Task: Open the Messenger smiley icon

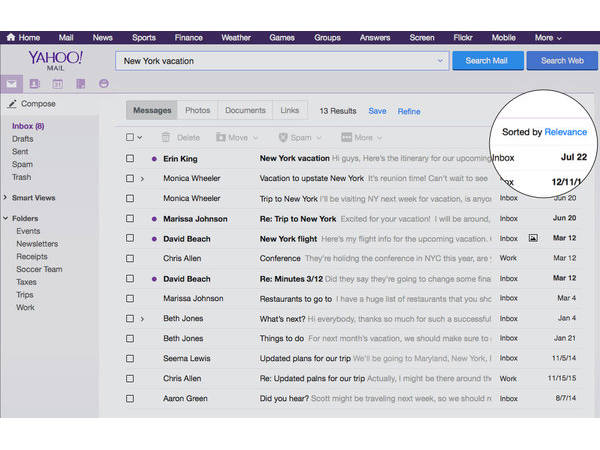Action: (x=104, y=83)
